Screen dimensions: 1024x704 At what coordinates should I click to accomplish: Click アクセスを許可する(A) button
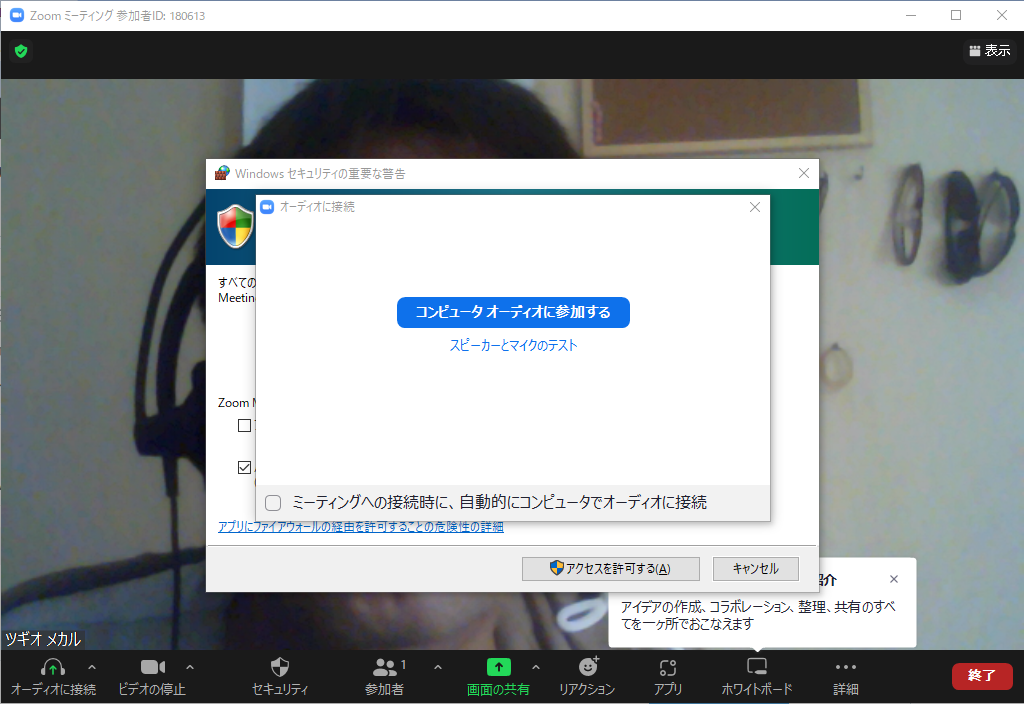(x=611, y=569)
